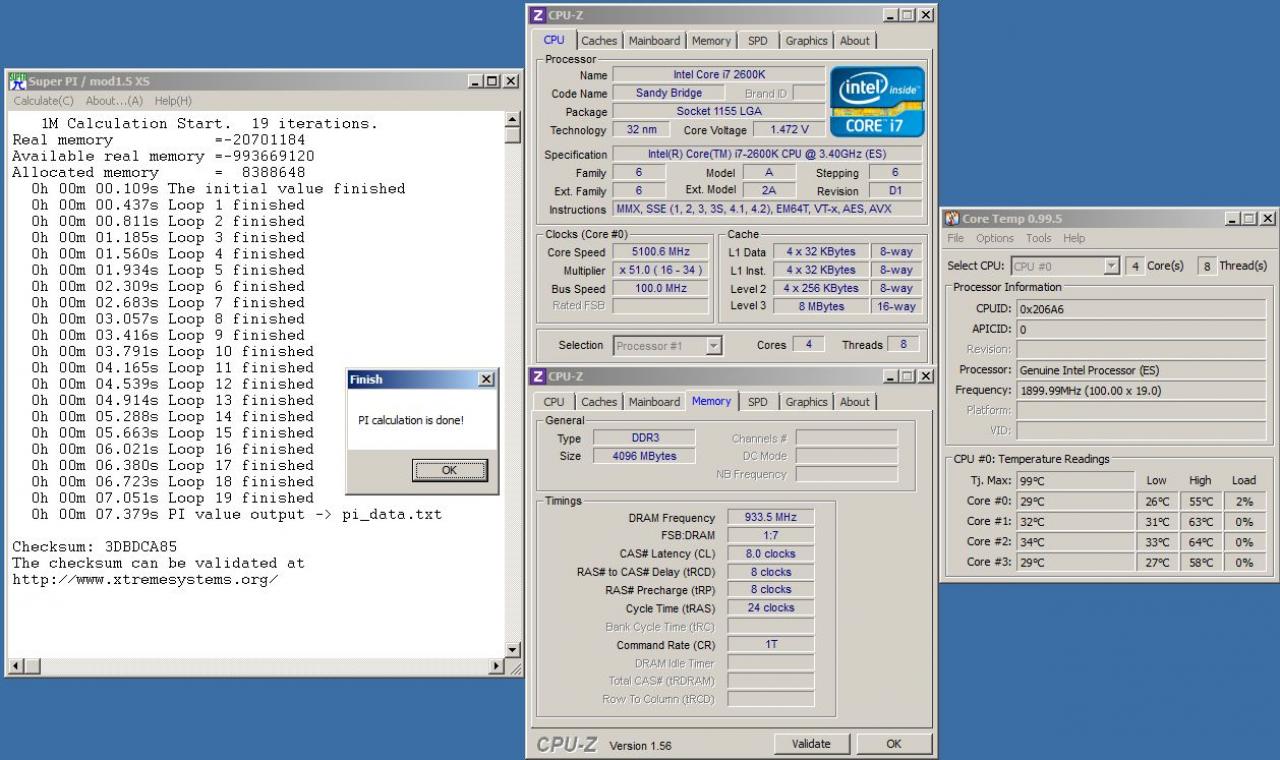Close the Finish dialog with the X button

coord(485,379)
